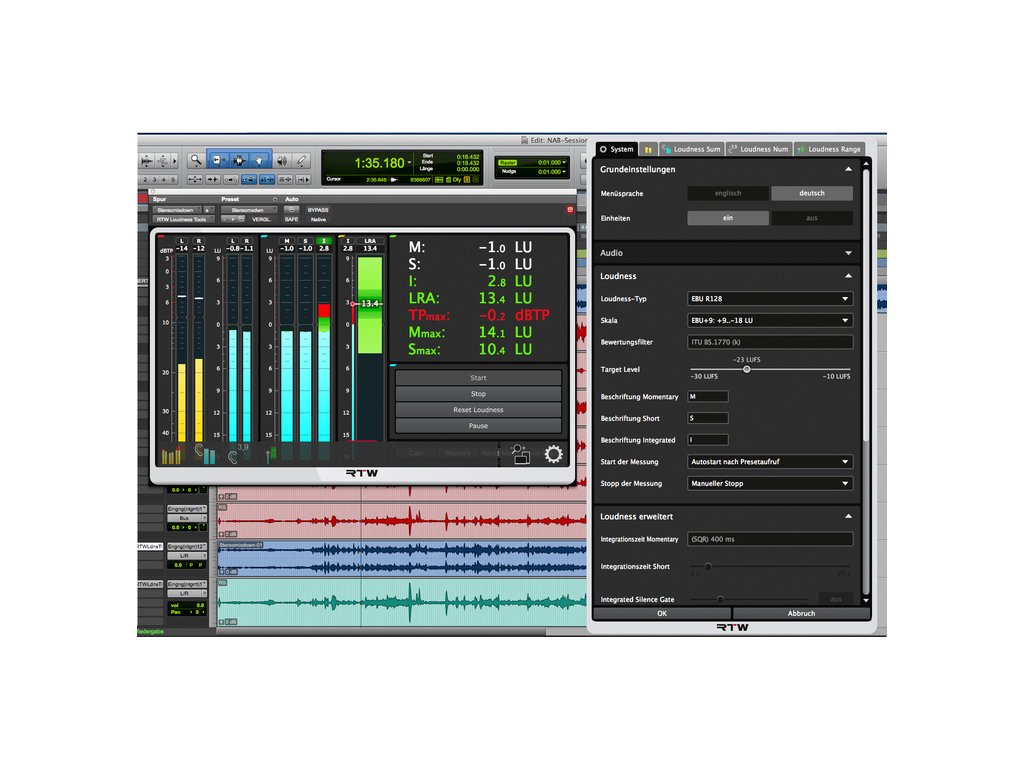Select the Selector tool in toolbar
This screenshot has width=1024, height=768.
(238, 160)
